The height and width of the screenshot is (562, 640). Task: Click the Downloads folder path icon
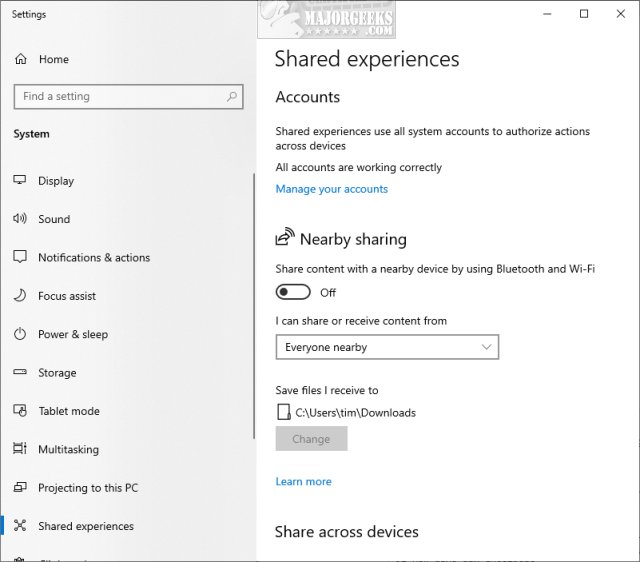pyautogui.click(x=283, y=412)
